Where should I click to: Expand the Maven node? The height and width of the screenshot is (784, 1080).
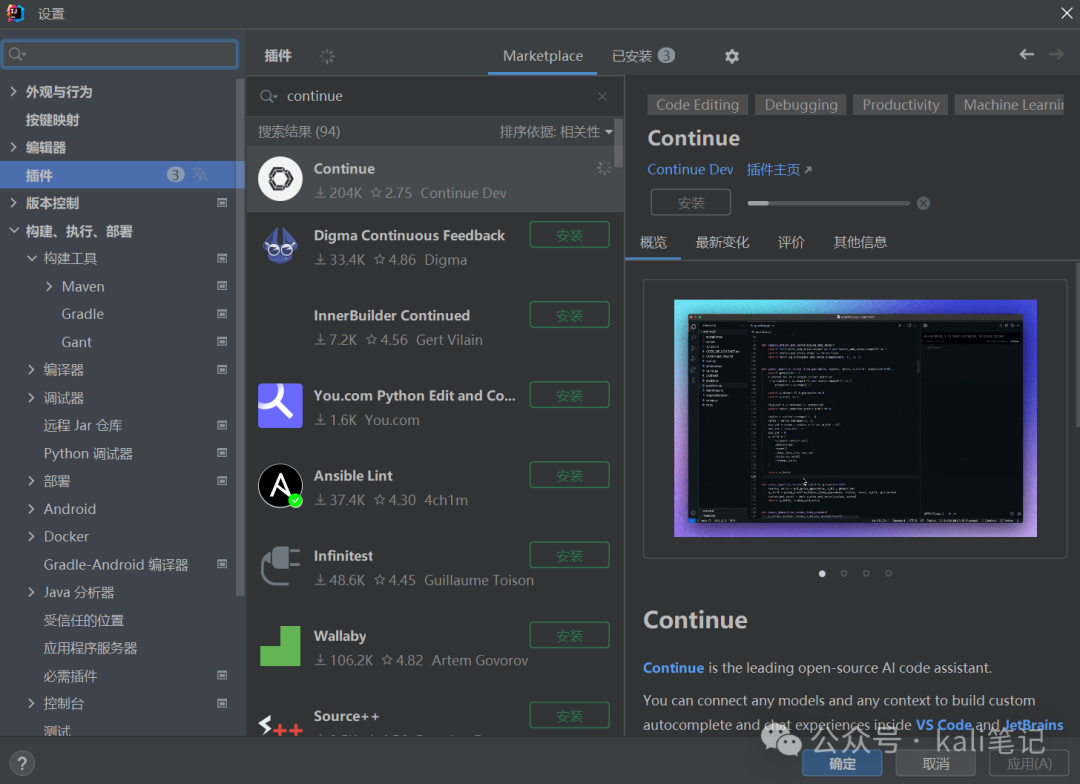coord(49,287)
